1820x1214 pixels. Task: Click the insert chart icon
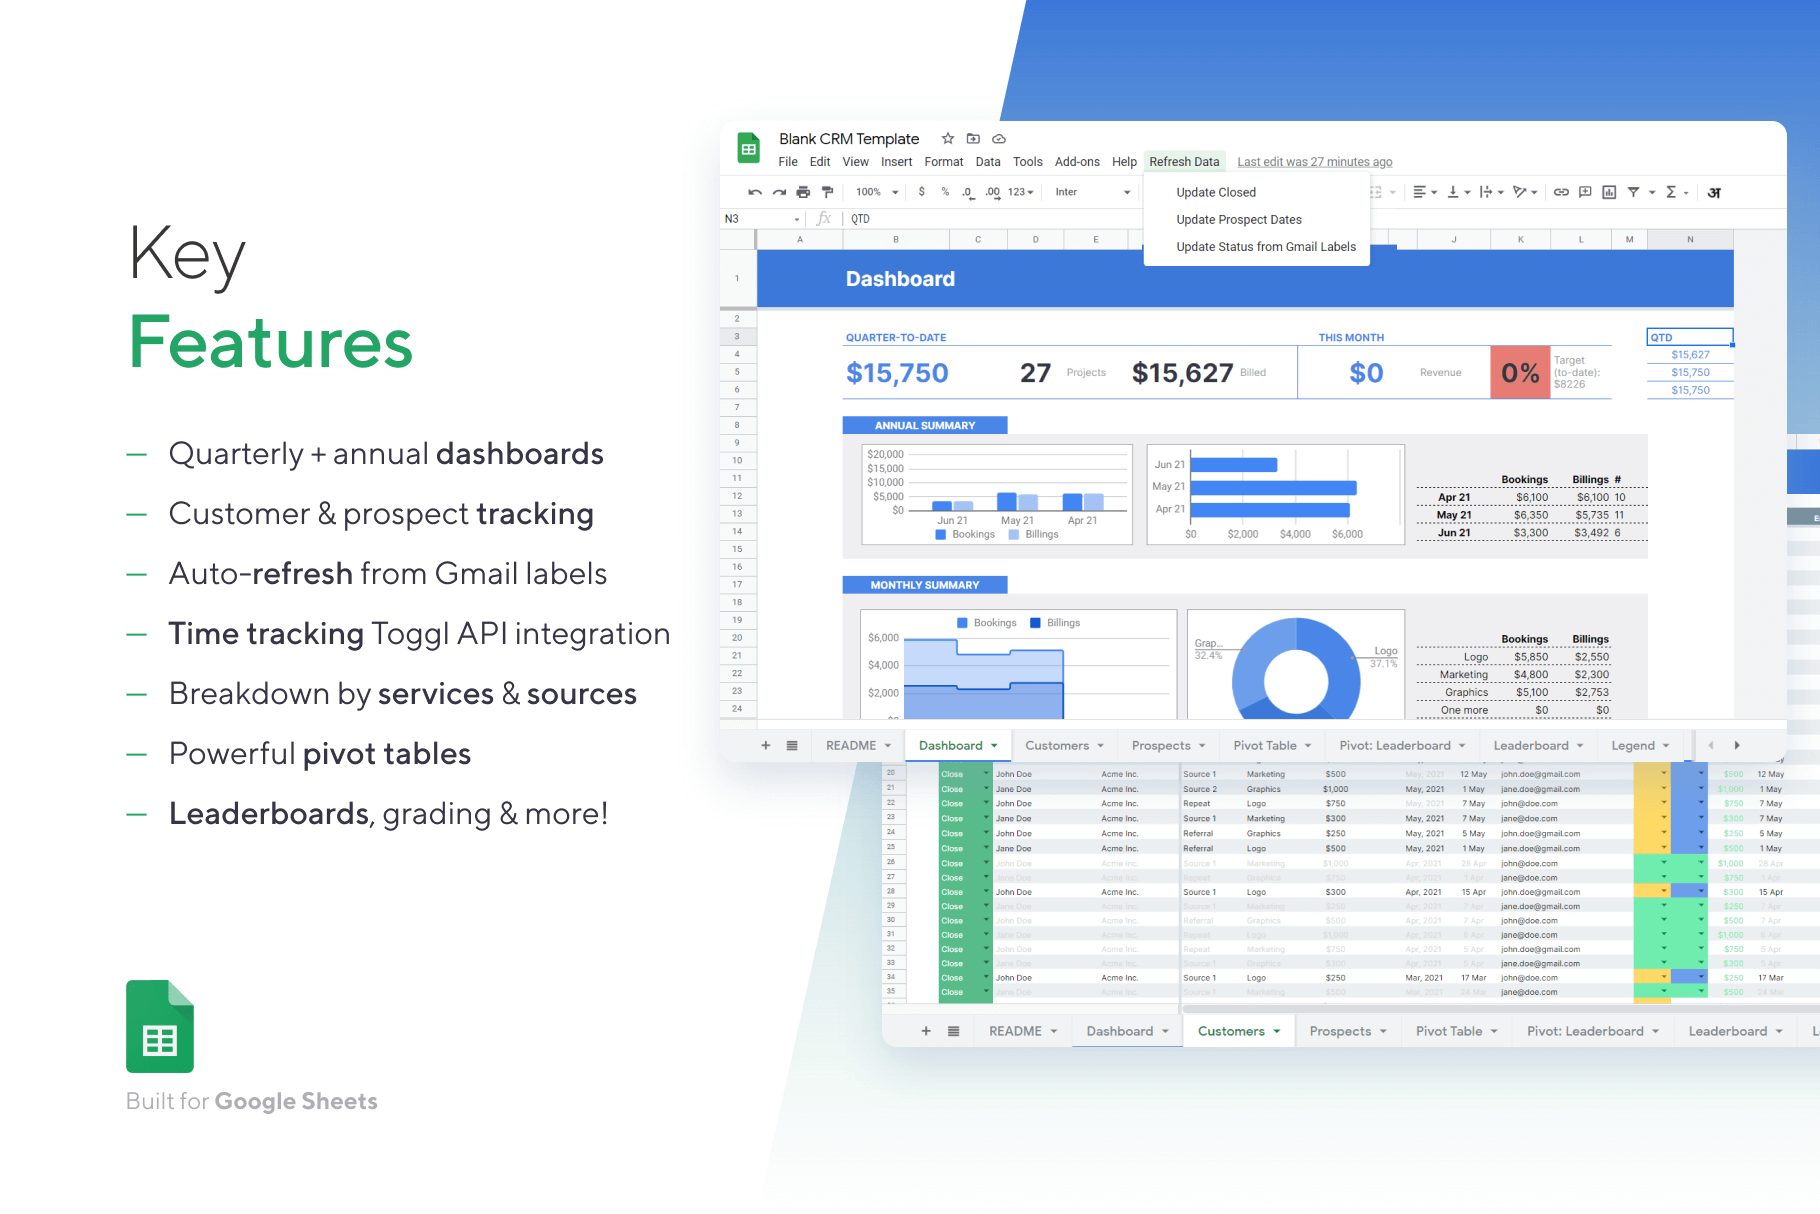point(1609,192)
